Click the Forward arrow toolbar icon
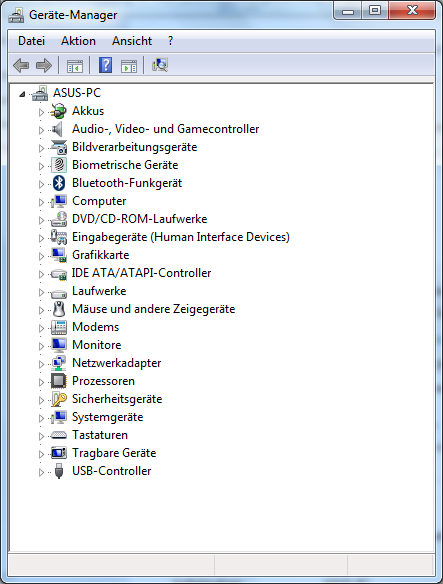 (44, 66)
